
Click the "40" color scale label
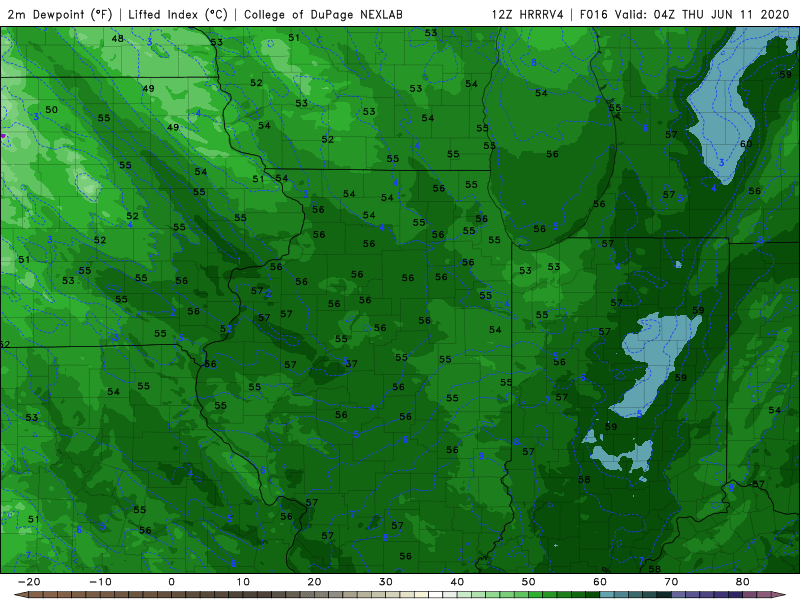coord(457,582)
